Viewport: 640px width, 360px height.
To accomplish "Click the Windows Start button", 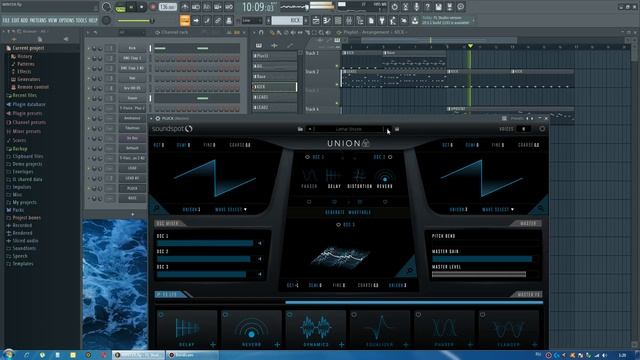I will click(x=8, y=354).
